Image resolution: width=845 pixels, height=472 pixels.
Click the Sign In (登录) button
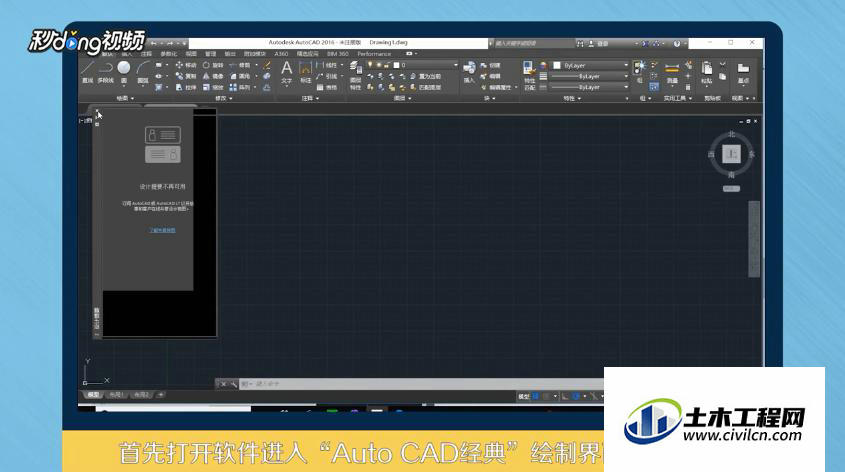pyautogui.click(x=598, y=43)
